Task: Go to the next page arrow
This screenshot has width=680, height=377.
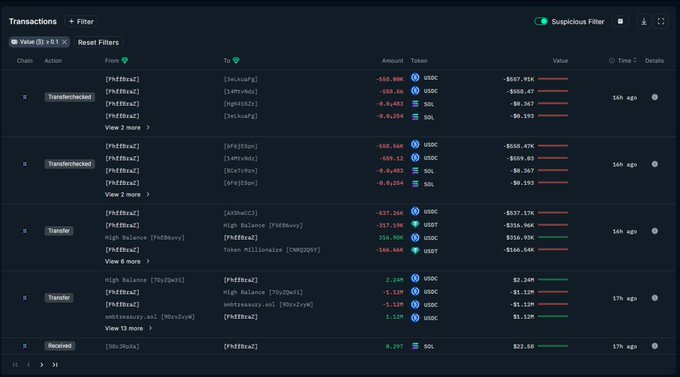Action: coord(42,364)
